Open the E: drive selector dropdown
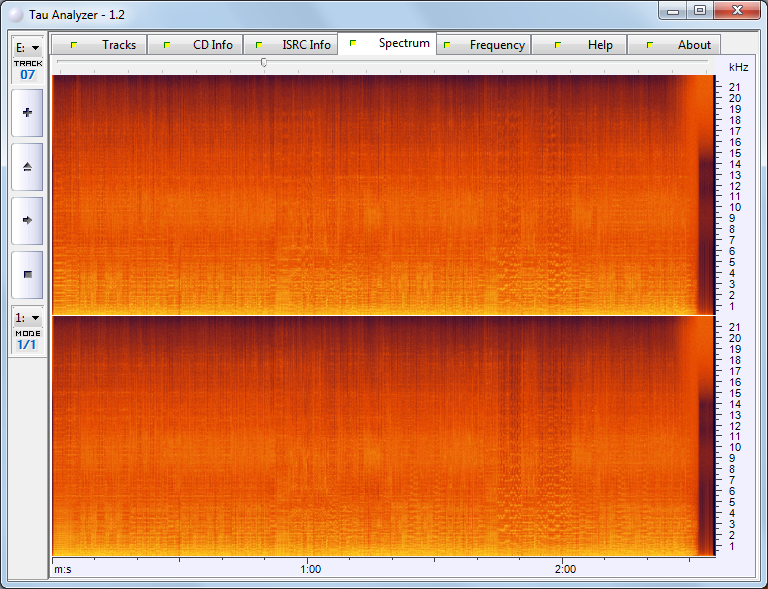The height and width of the screenshot is (589, 768). point(27,47)
